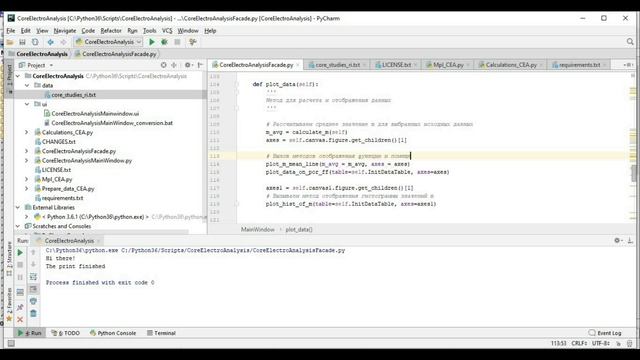This screenshot has width=640, height=360.
Task: Click the Synchronize toolbar icon
Action: click(35, 42)
